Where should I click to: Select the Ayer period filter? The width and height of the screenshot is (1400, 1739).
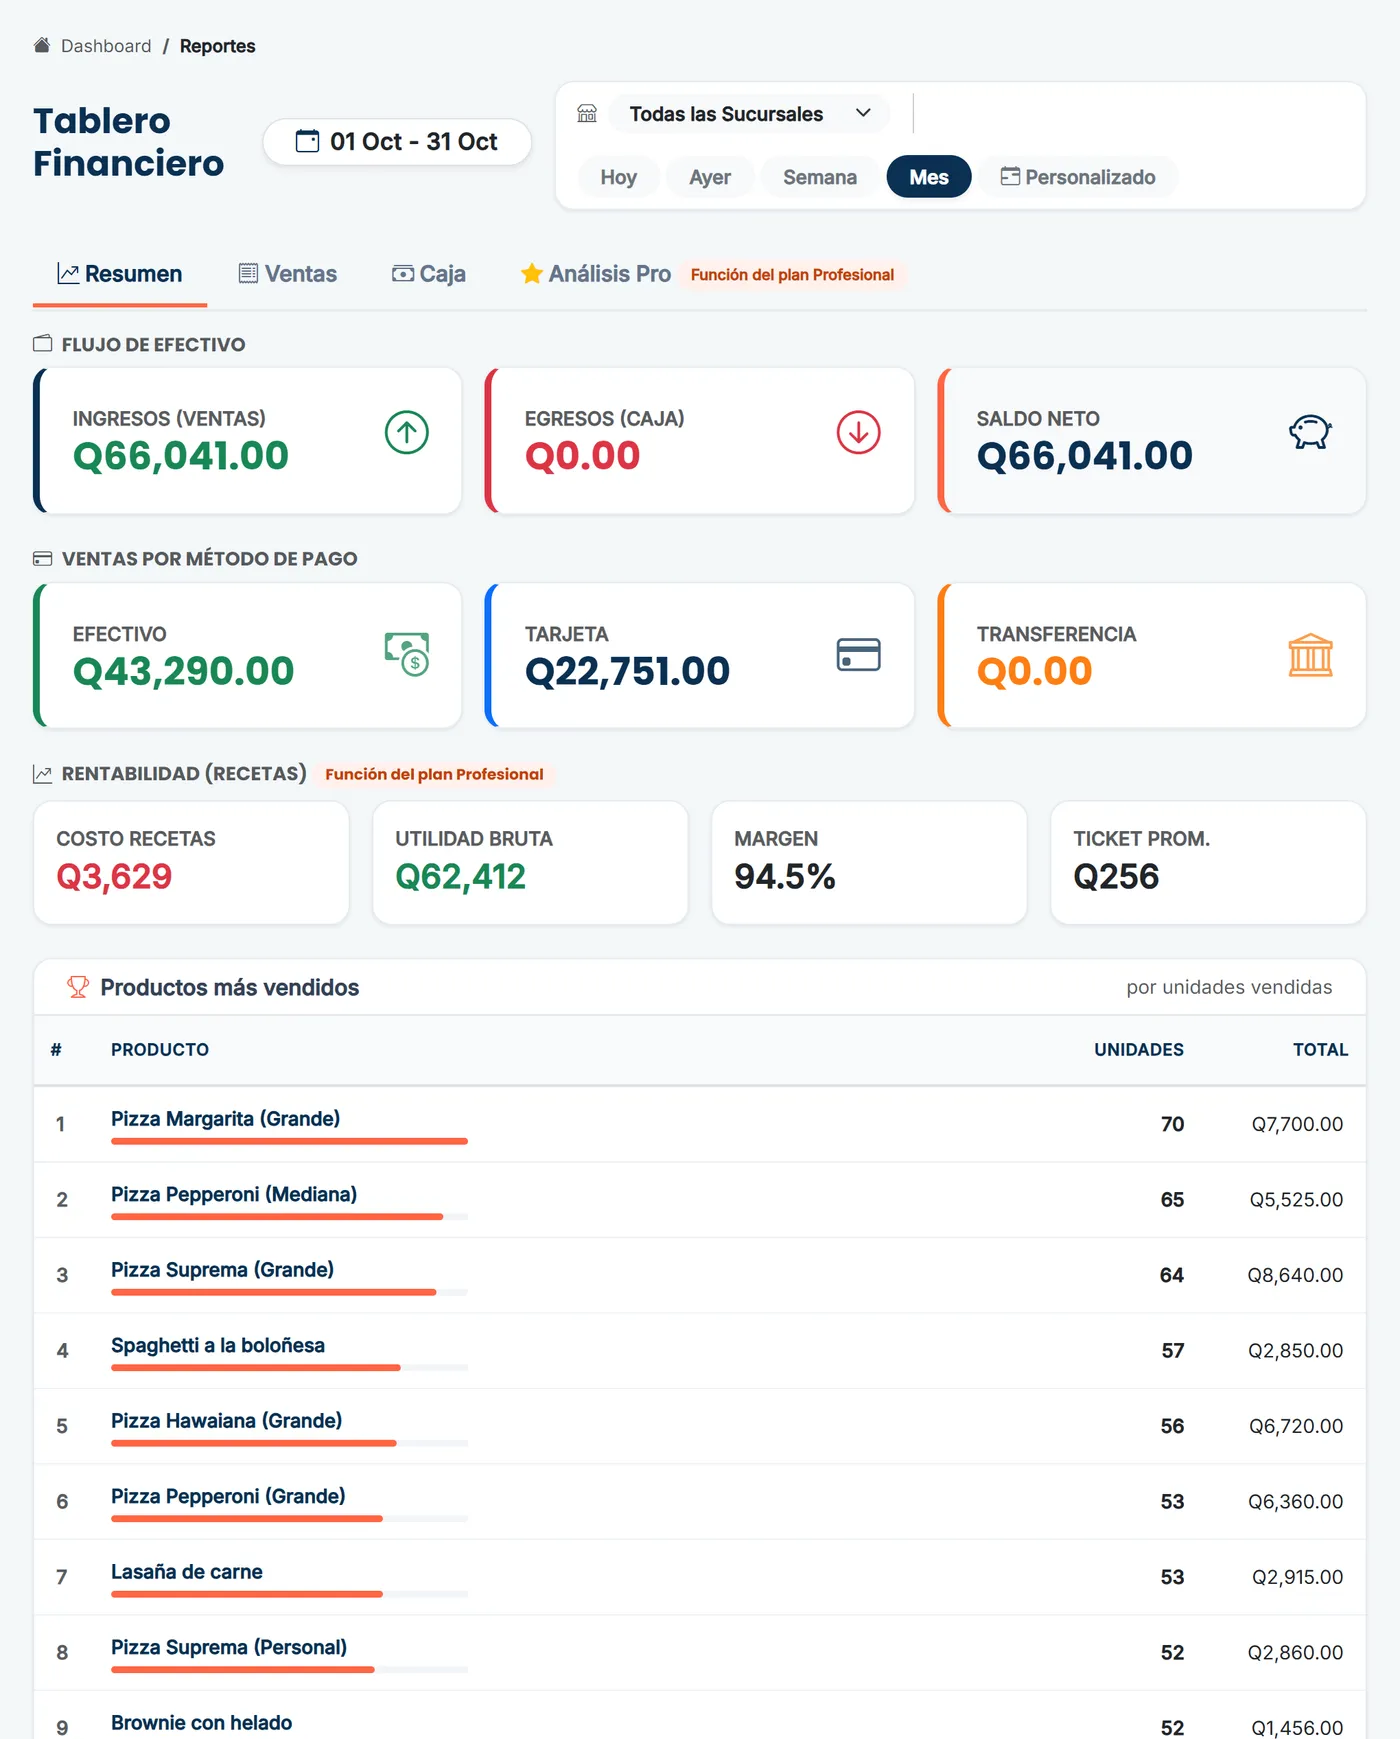pos(710,177)
